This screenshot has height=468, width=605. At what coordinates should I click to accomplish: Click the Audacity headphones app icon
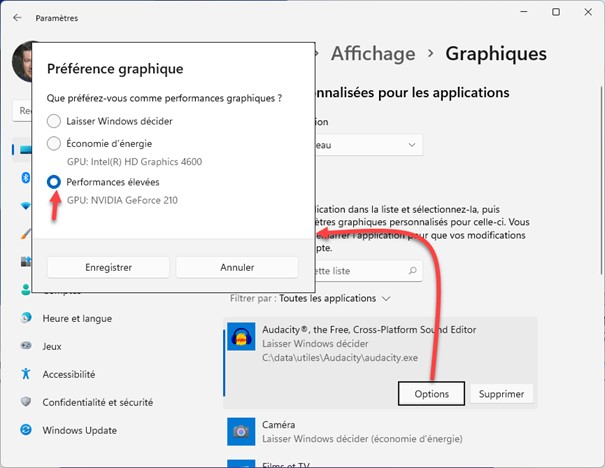(240, 338)
